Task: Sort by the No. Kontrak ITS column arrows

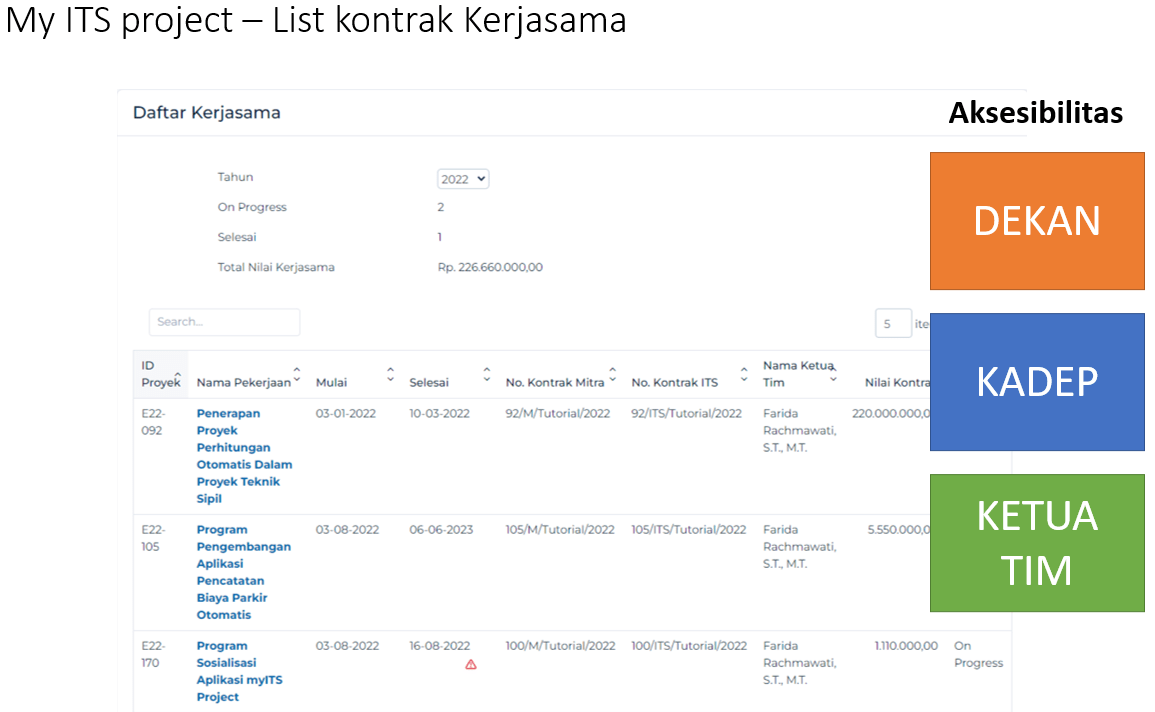Action: coord(744,374)
